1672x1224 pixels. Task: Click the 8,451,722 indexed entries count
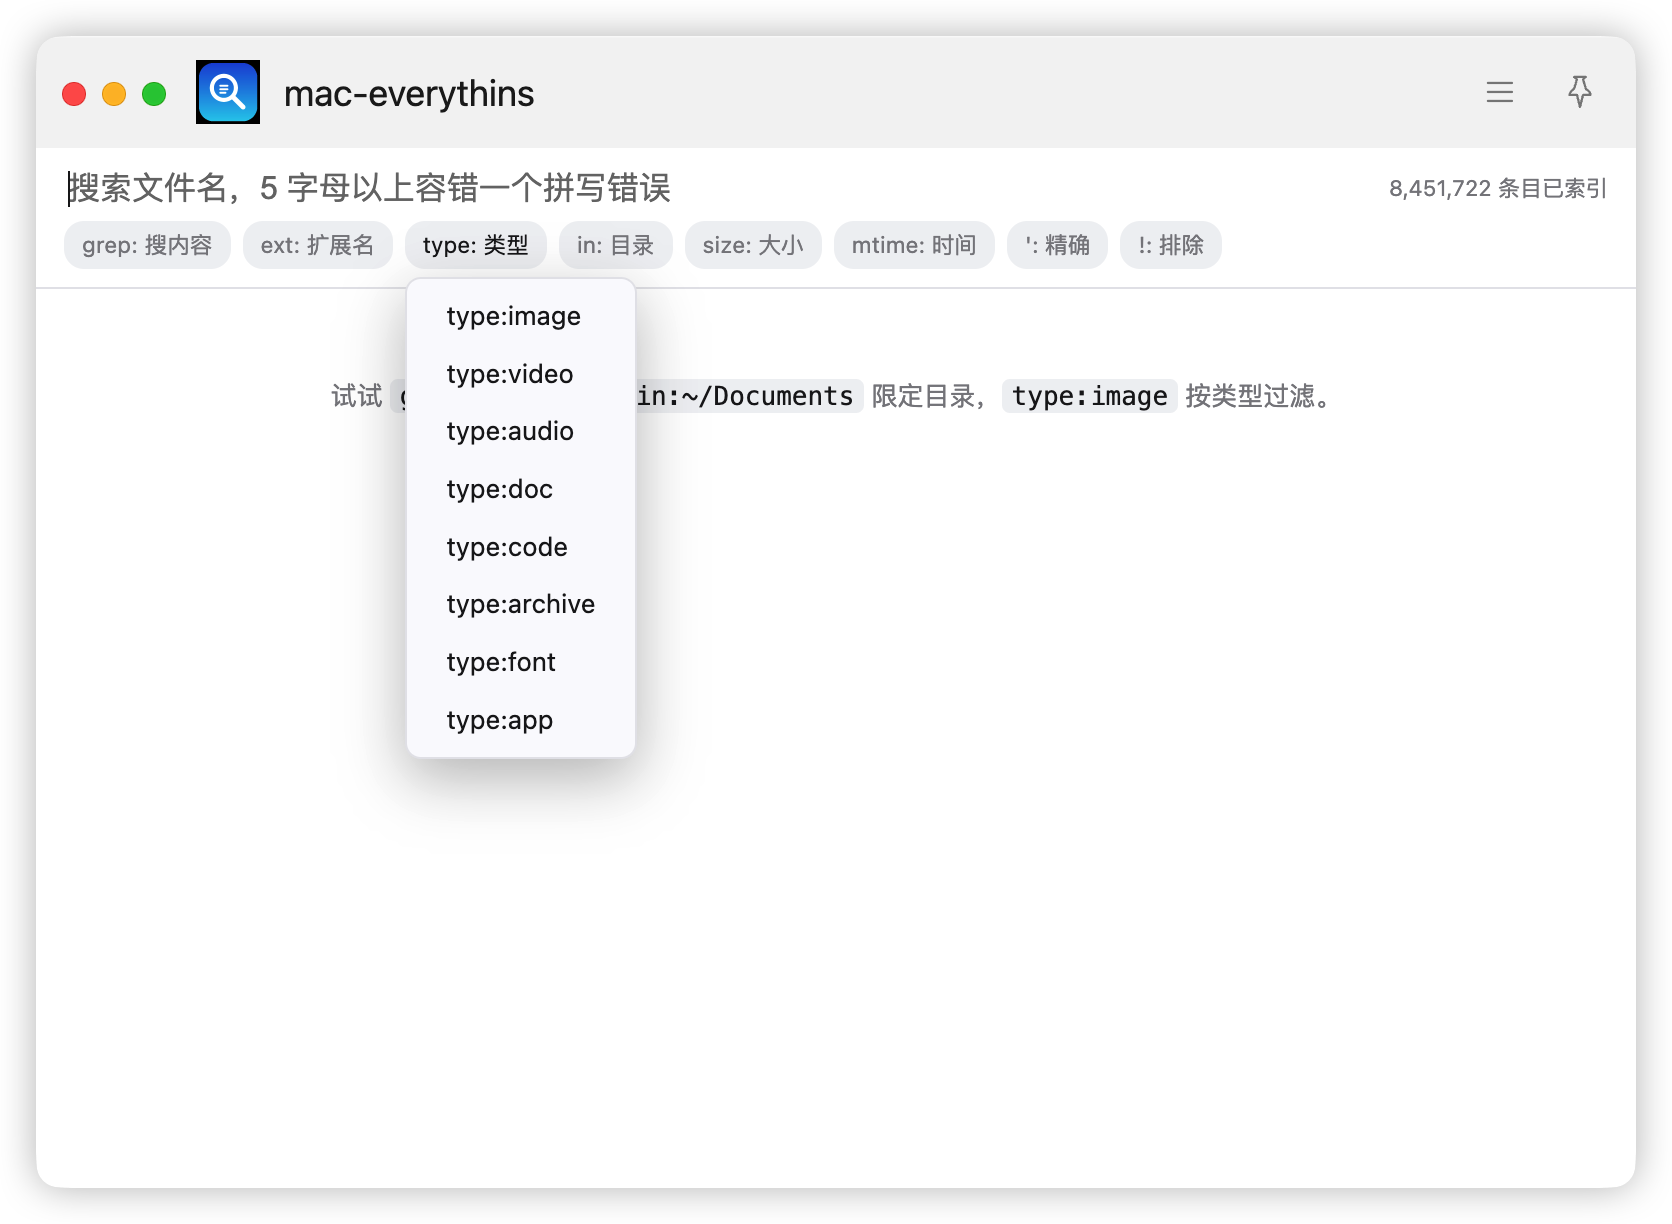[1497, 188]
